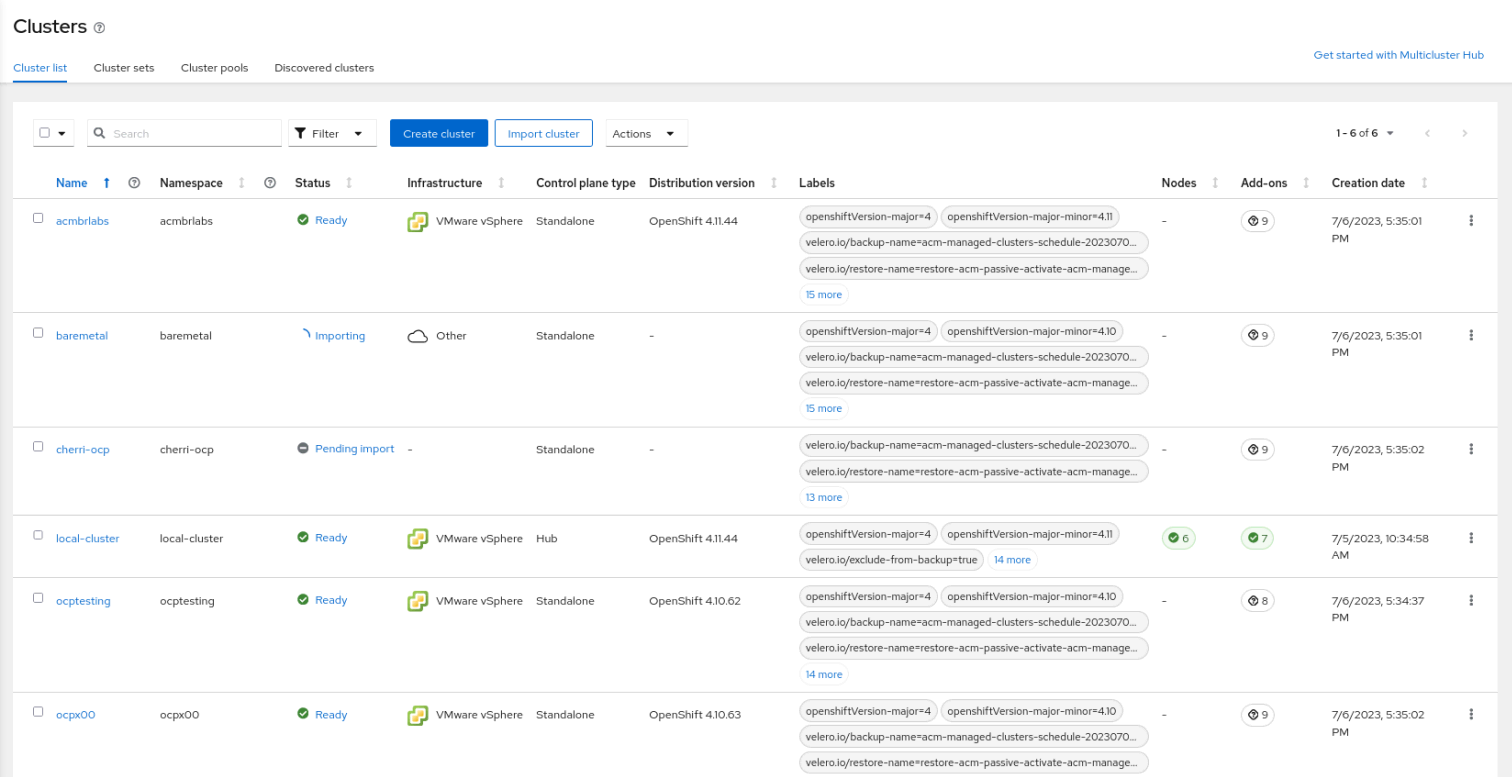This screenshot has height=777, width=1512.
Task: Click the cloud icon in baremetal's Infrastructure column
Action: point(417,335)
